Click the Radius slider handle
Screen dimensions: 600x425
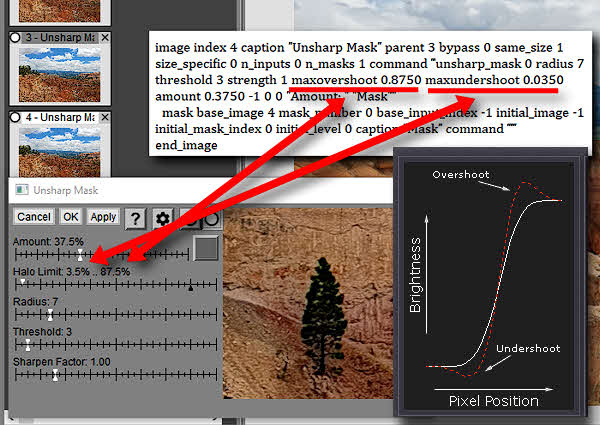48,314
